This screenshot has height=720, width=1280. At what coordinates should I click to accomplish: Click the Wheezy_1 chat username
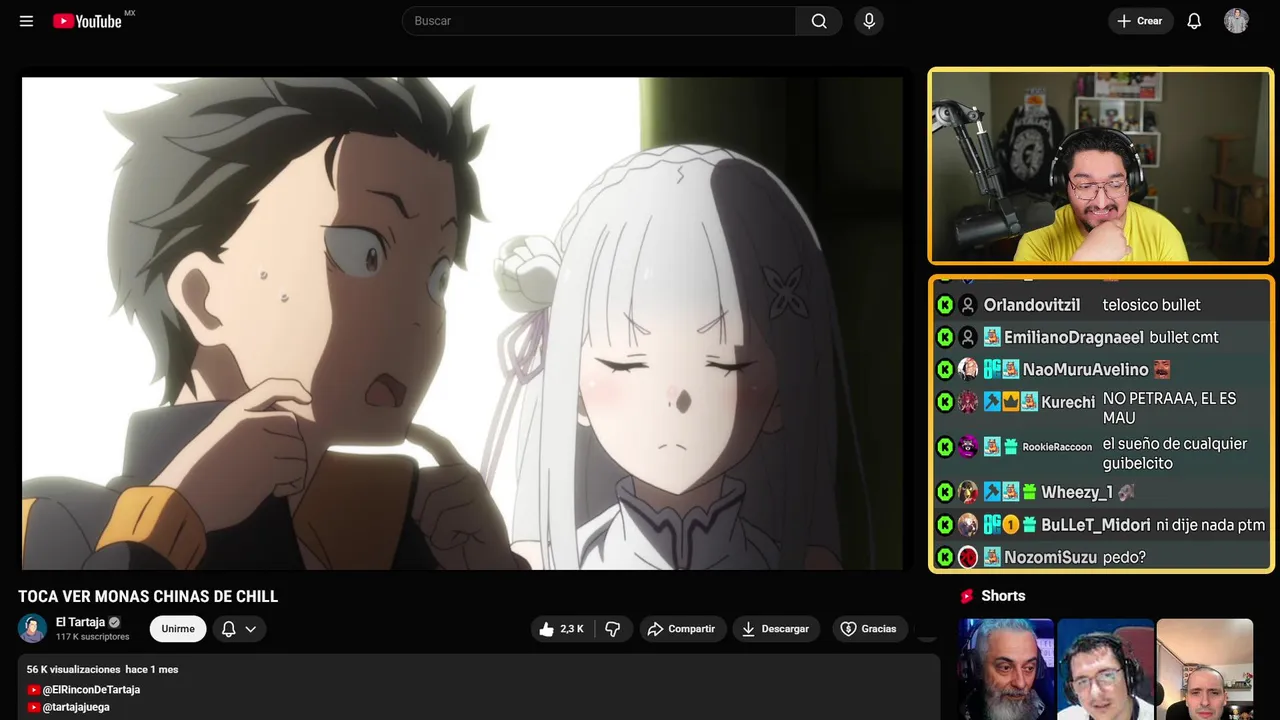[1077, 492]
